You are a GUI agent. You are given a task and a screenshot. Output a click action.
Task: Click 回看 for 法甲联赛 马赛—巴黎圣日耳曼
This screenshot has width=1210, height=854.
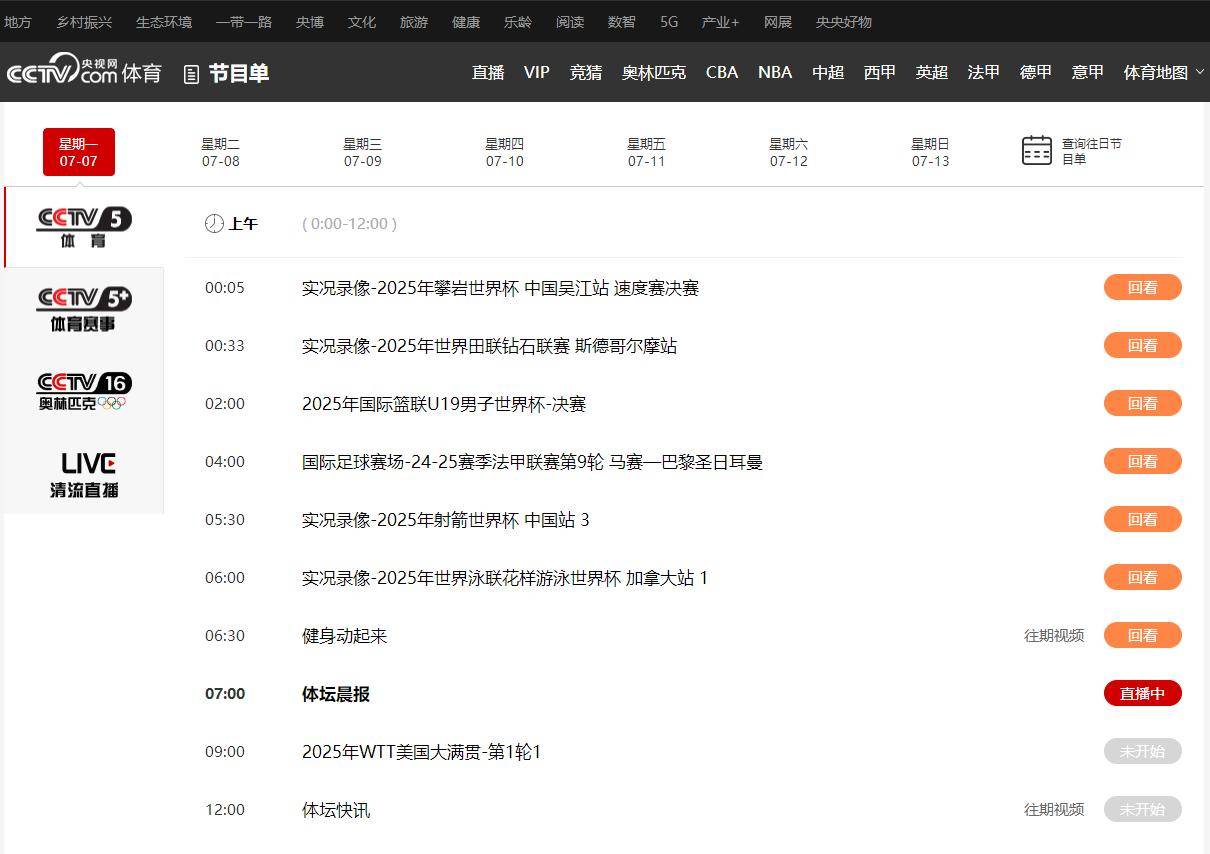(1143, 461)
